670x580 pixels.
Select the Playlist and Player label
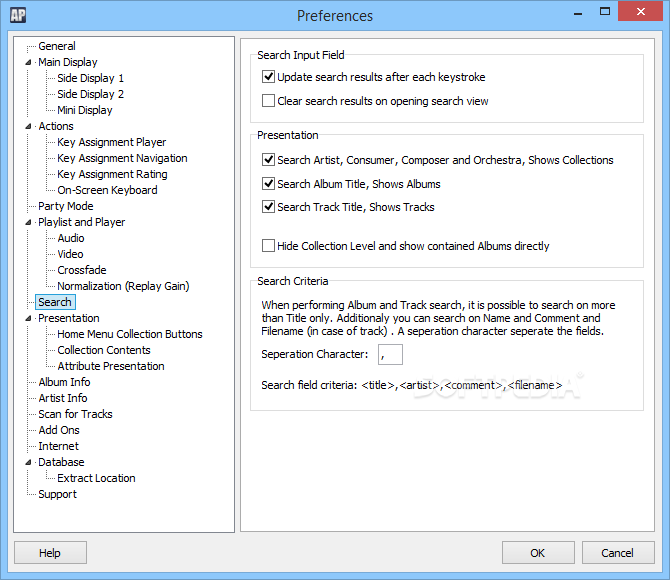pos(82,222)
